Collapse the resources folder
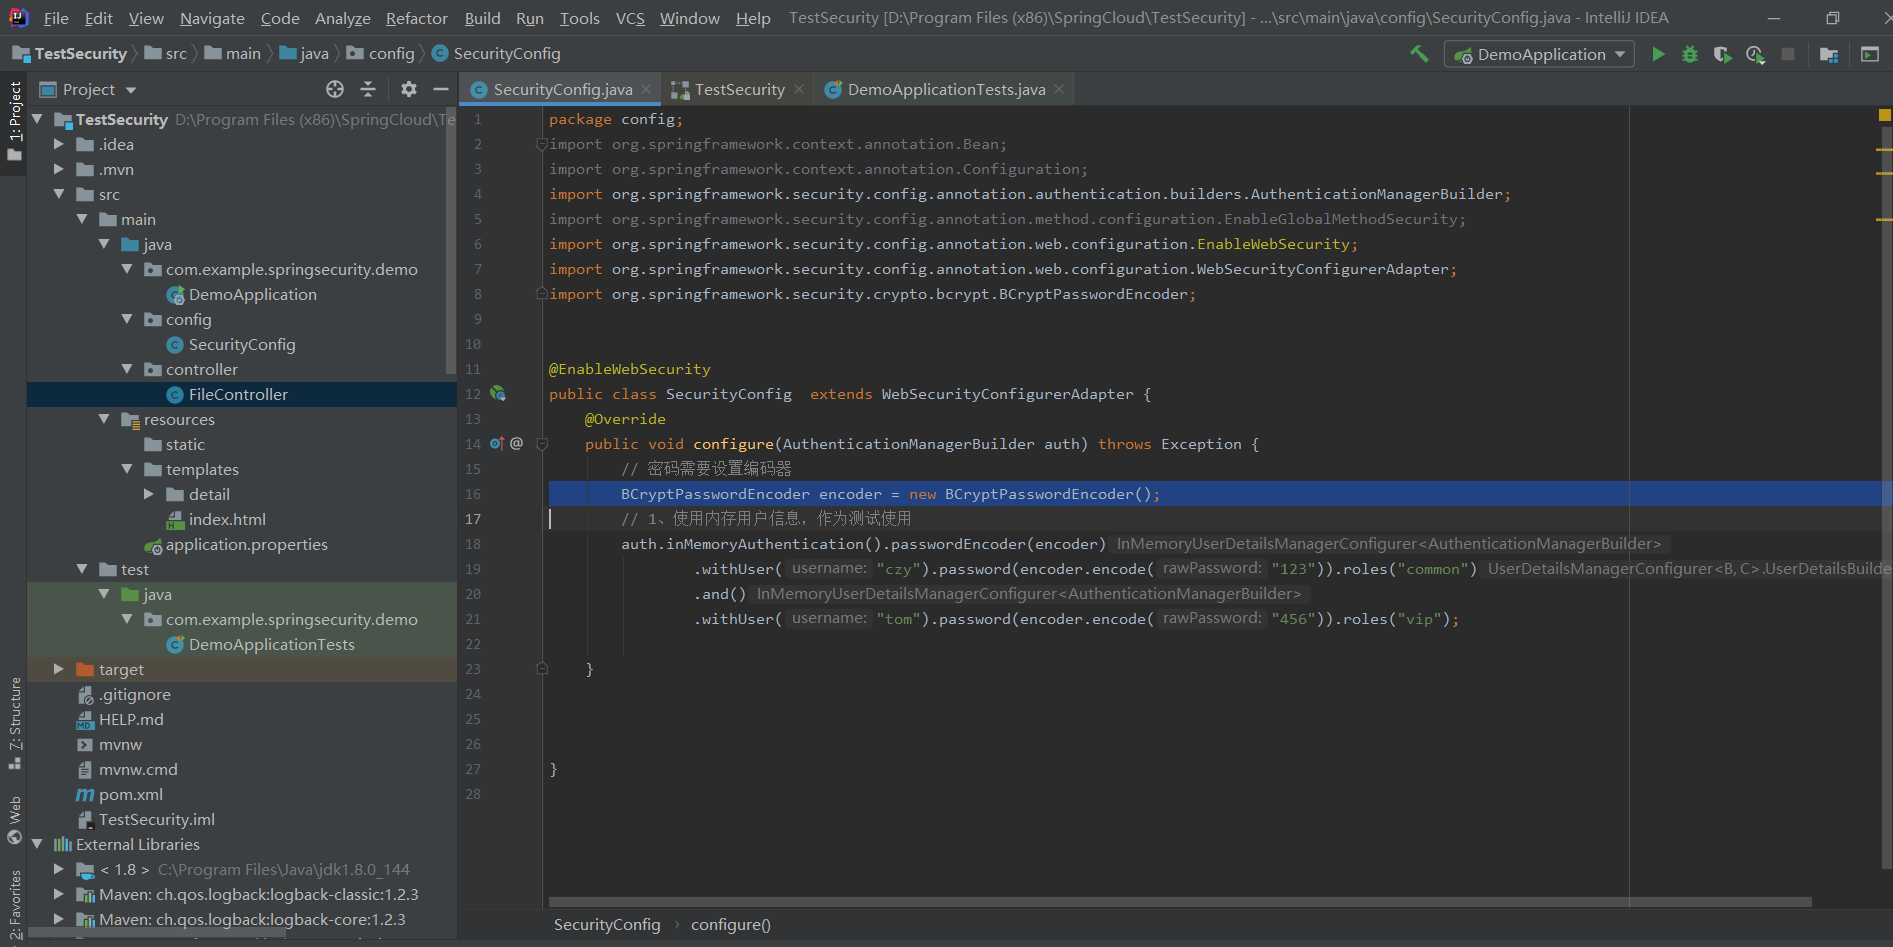 (104, 419)
